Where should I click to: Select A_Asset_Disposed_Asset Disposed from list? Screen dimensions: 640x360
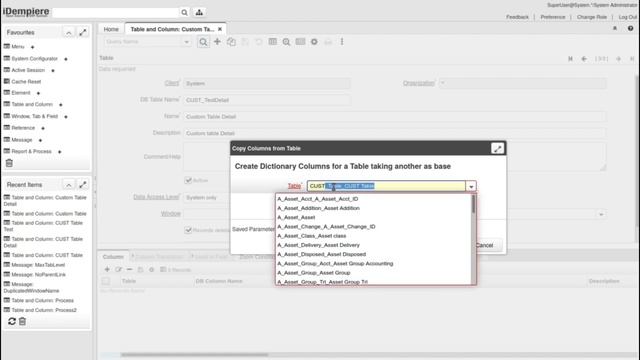(x=322, y=254)
